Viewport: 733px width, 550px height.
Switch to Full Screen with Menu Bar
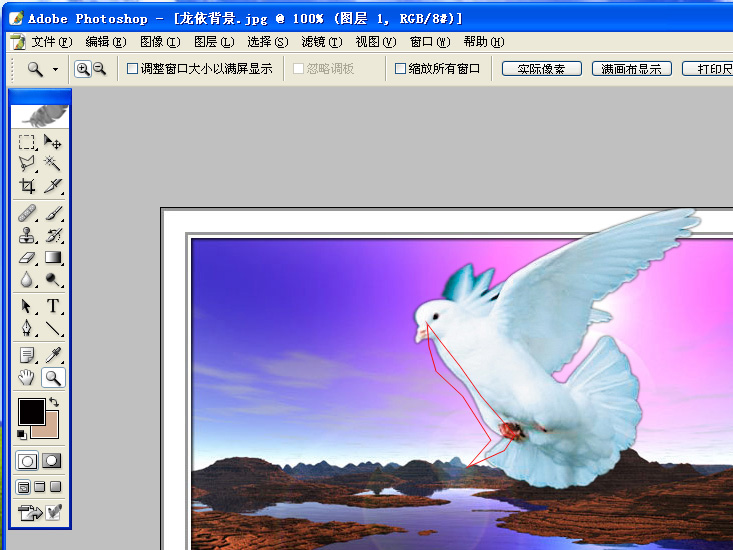[40, 487]
